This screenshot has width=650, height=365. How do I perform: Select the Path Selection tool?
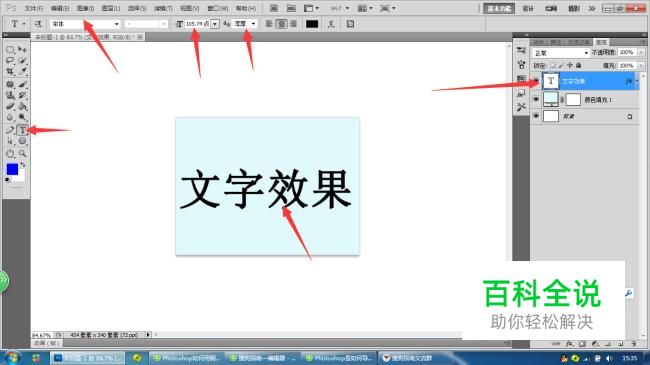coord(10,141)
